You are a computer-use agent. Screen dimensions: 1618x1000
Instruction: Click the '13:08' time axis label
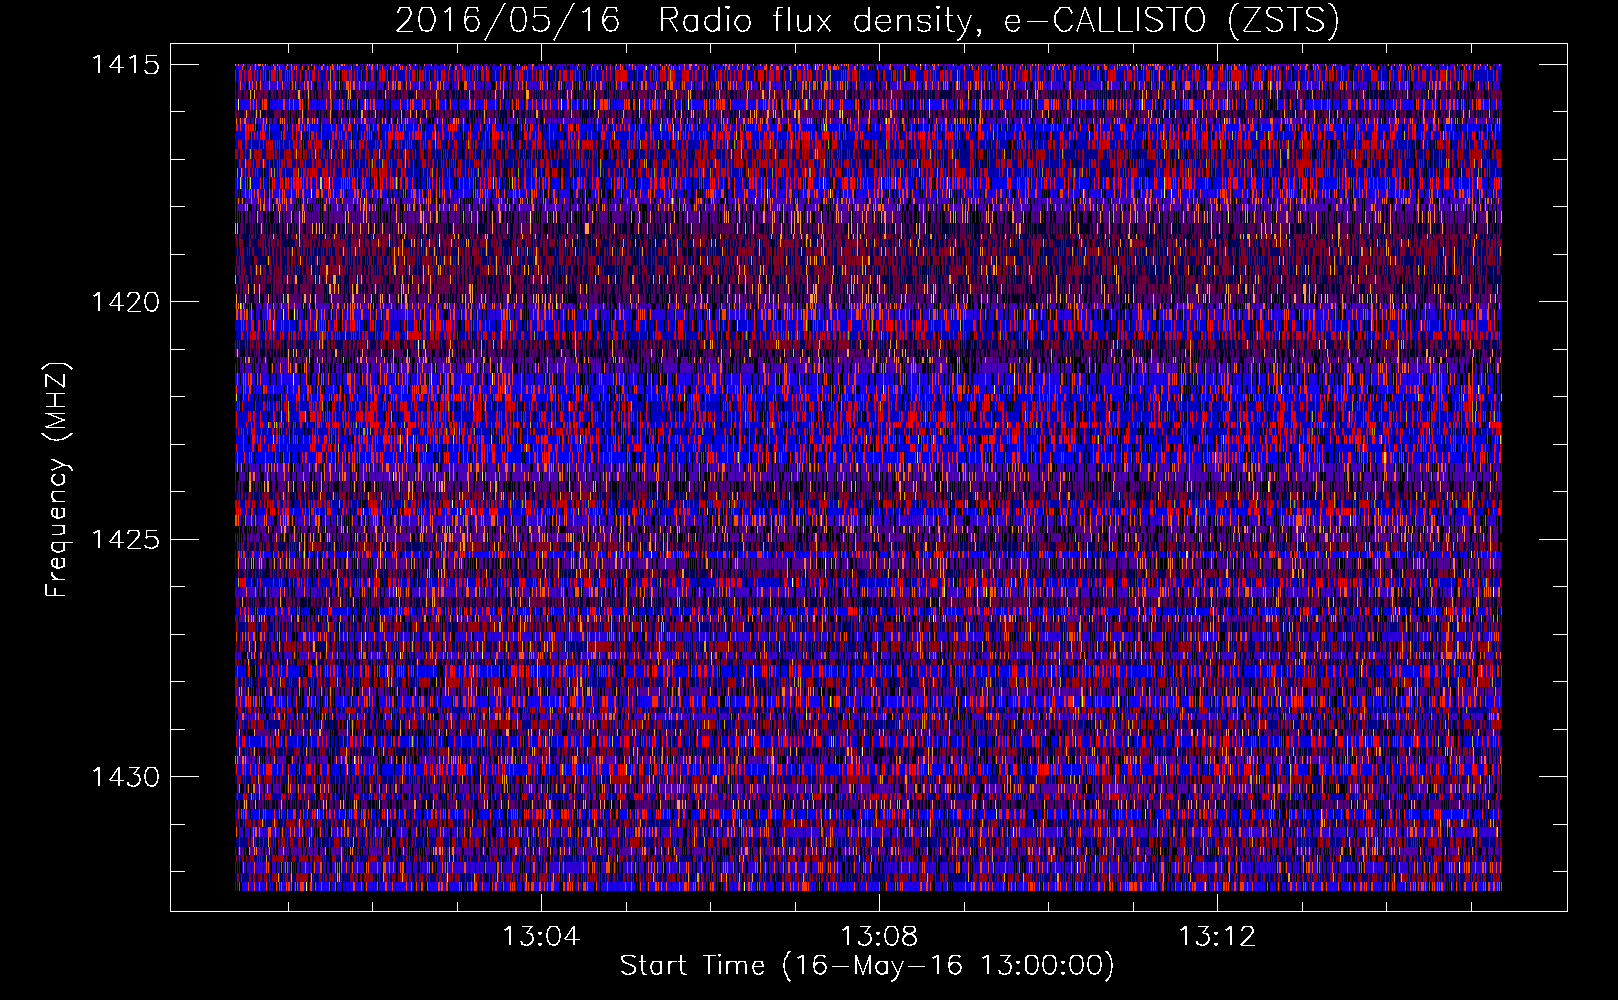pos(879,937)
